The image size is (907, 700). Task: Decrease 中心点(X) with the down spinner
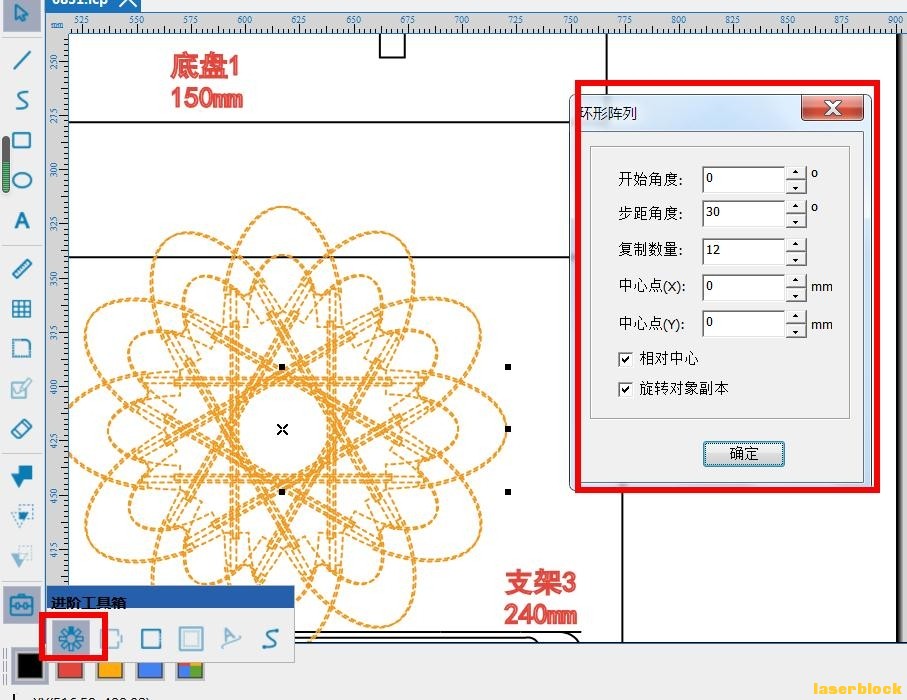click(796, 294)
